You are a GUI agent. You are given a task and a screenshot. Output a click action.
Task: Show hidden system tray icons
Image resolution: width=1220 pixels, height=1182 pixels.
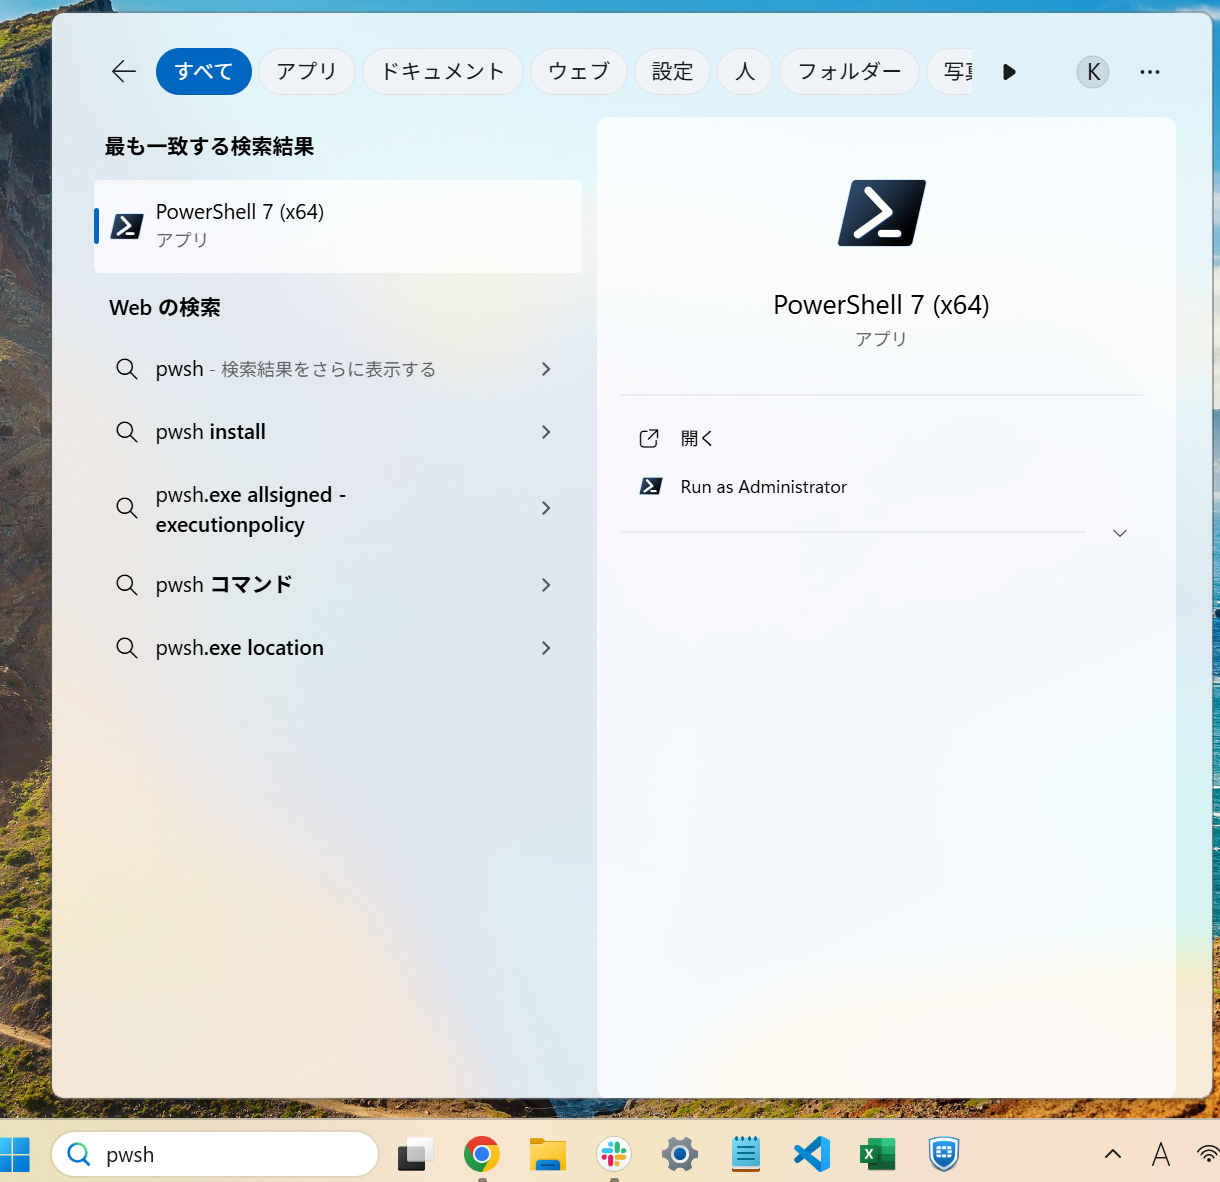[1113, 1154]
